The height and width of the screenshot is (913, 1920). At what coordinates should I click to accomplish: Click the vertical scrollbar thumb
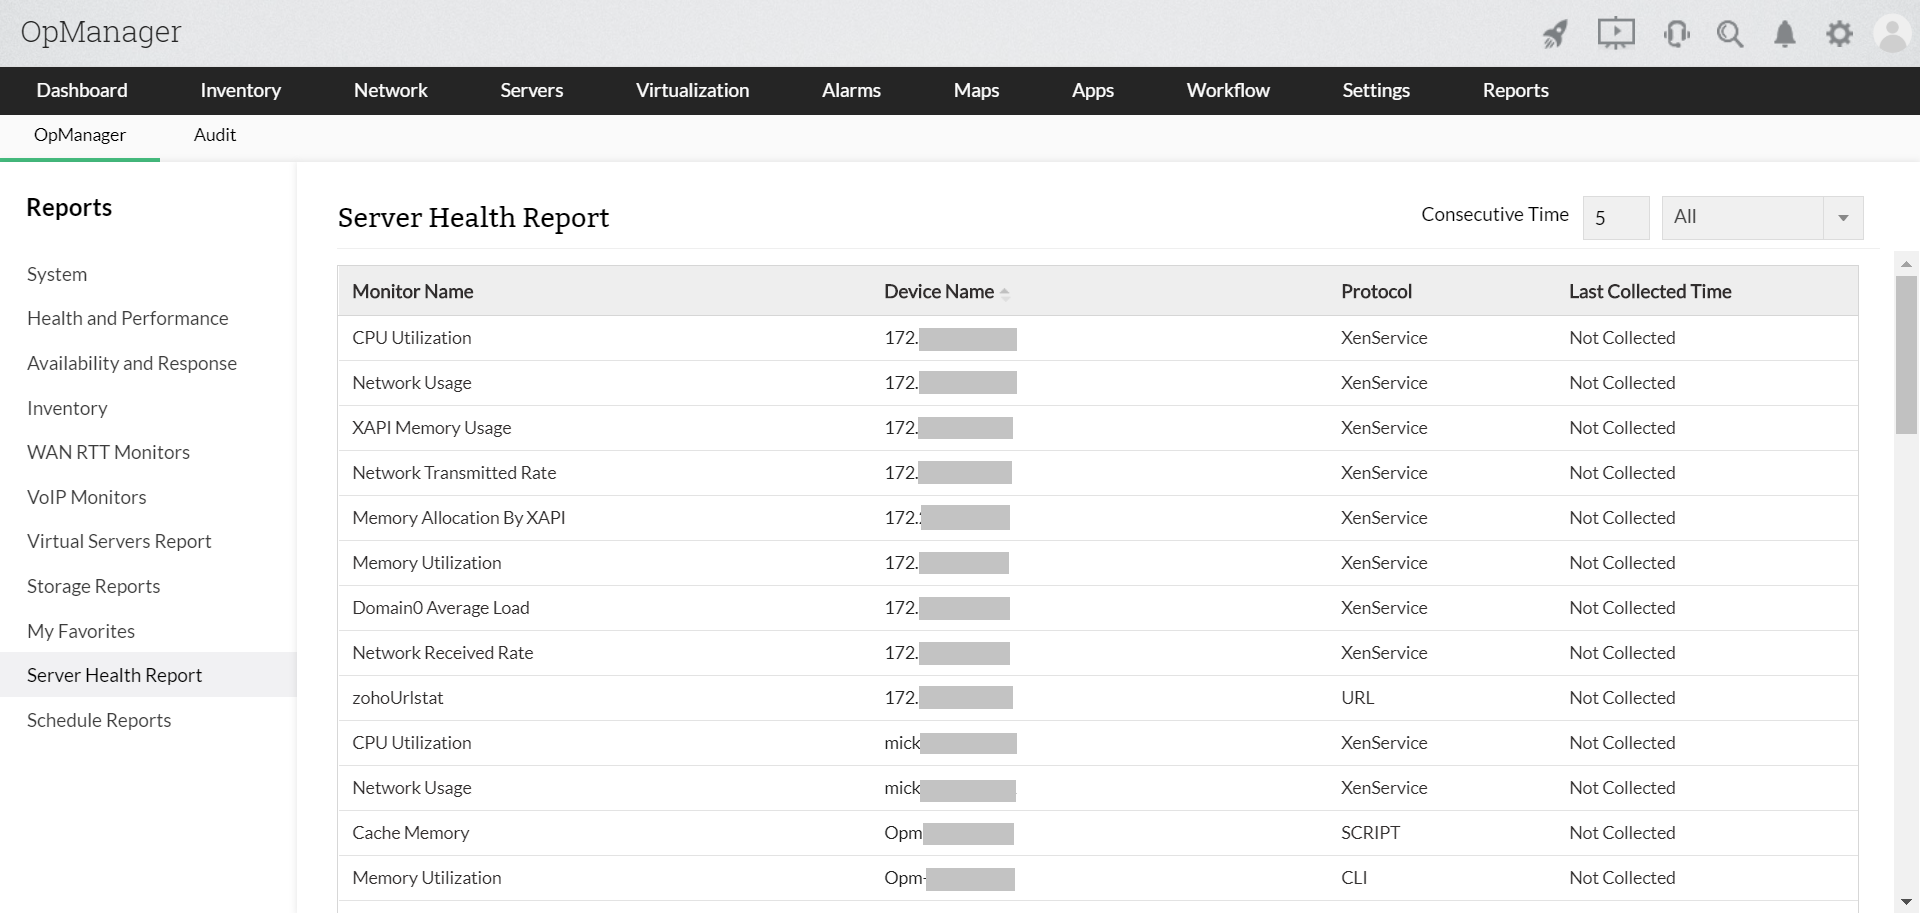tap(1906, 355)
